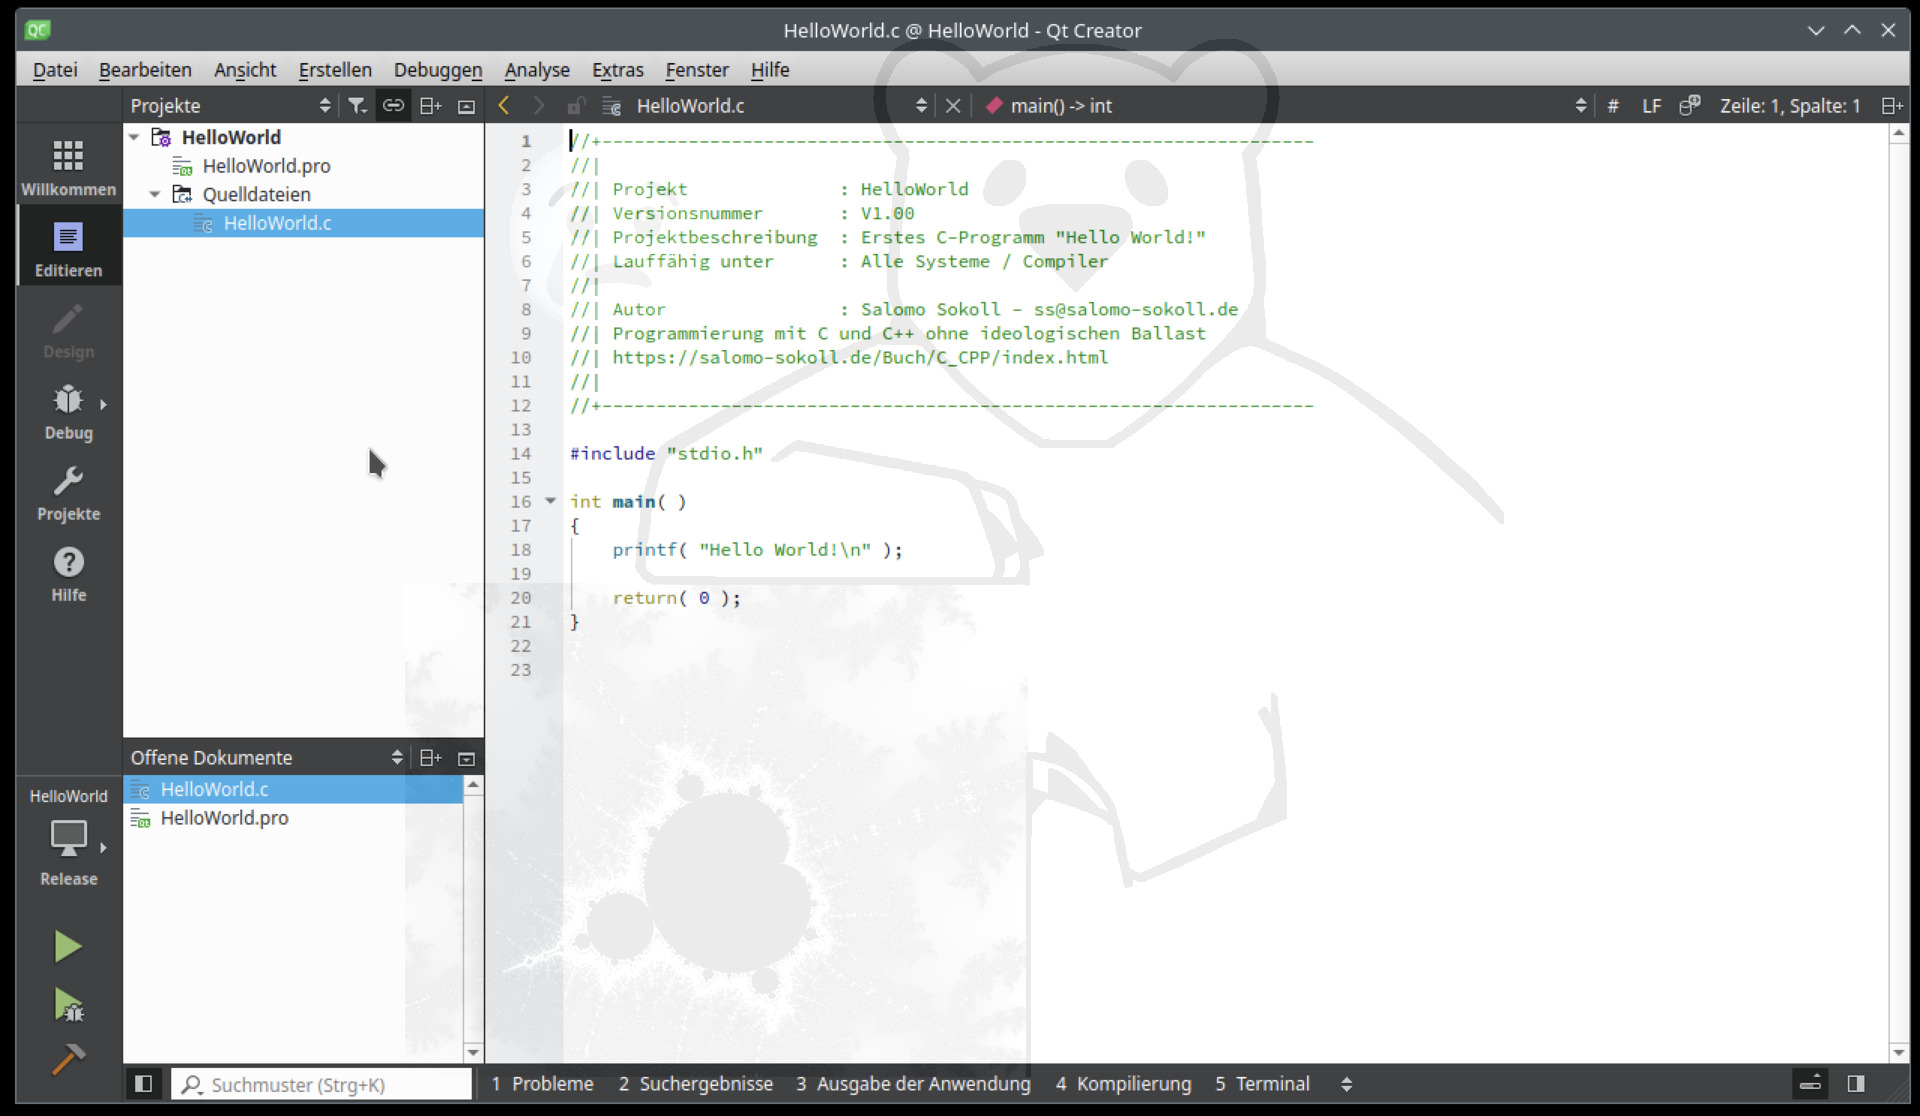Open the Erstellen menu
This screenshot has width=1920, height=1116.
click(335, 70)
